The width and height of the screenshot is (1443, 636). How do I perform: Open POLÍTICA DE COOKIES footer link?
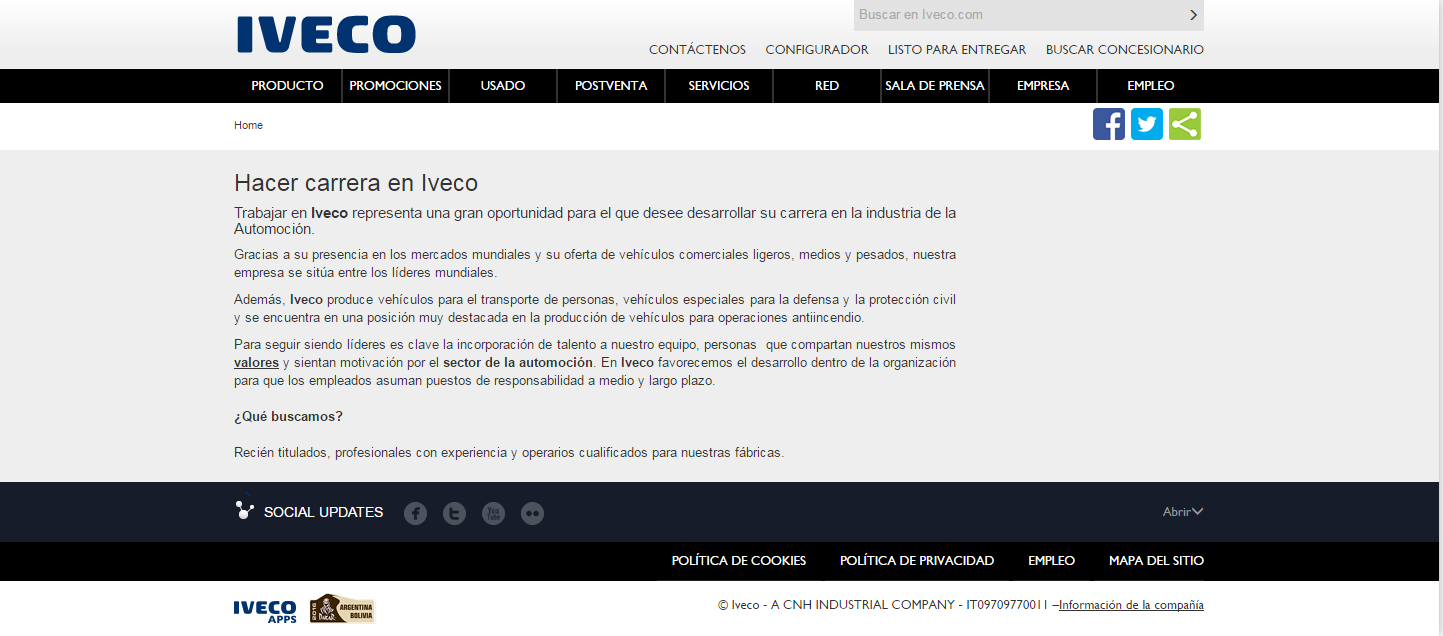point(739,561)
